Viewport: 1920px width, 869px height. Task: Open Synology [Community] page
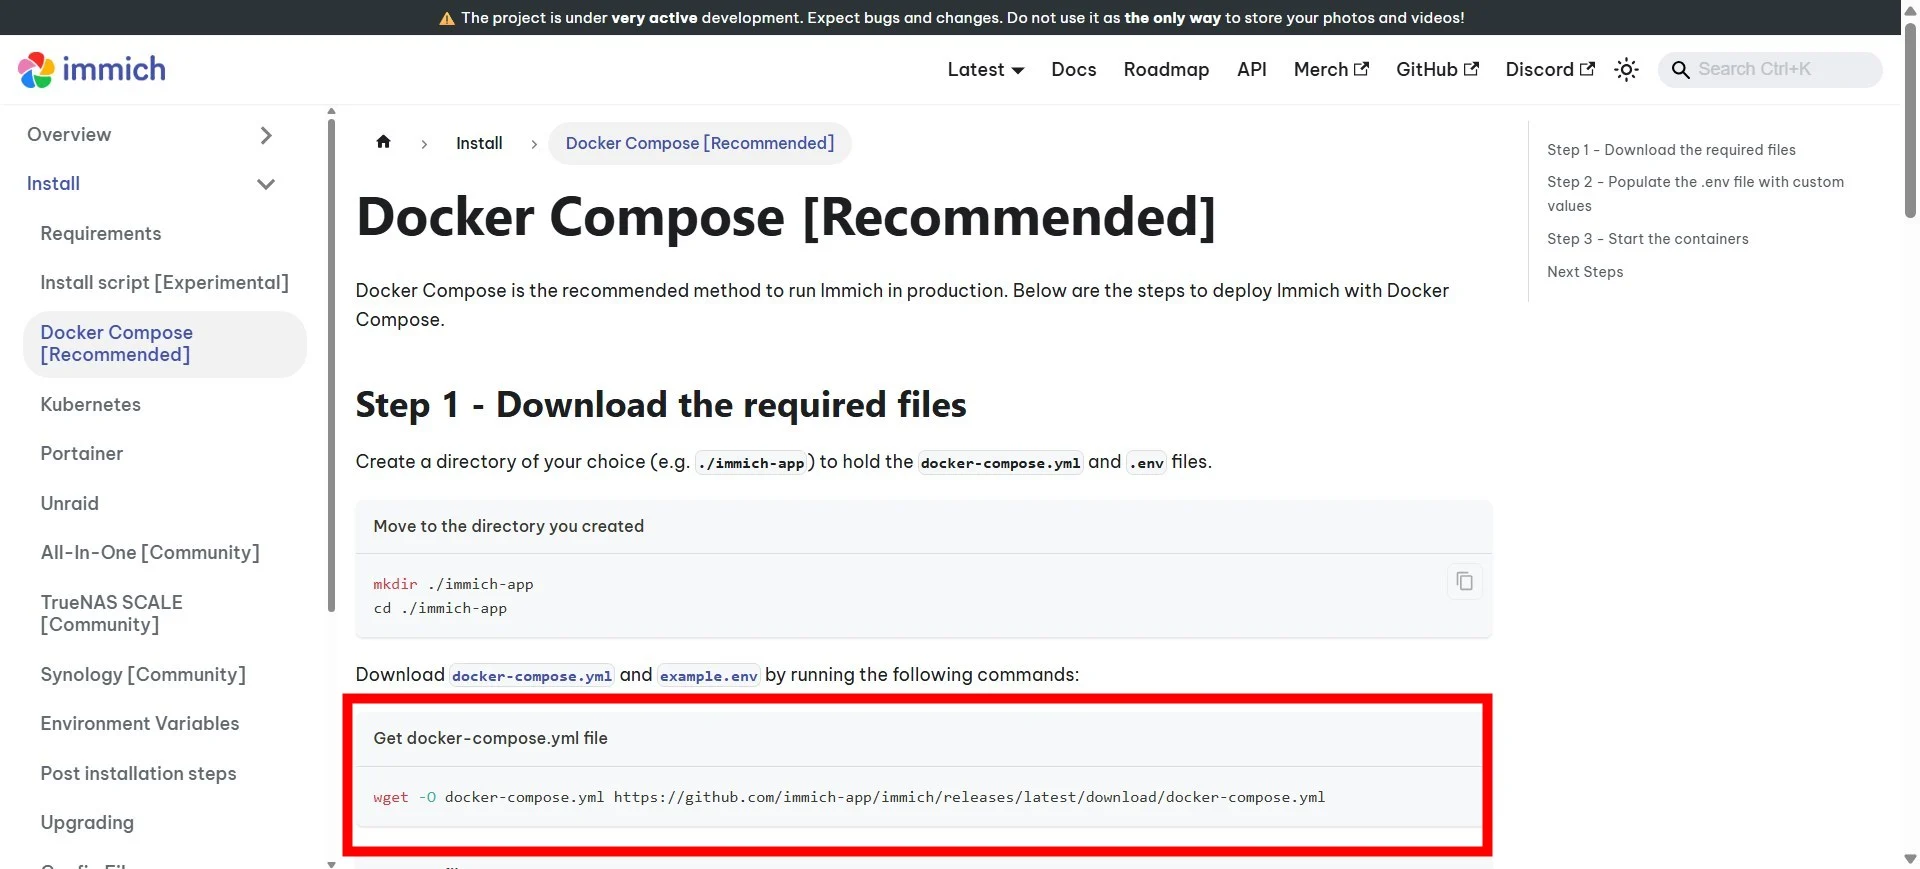click(x=143, y=675)
